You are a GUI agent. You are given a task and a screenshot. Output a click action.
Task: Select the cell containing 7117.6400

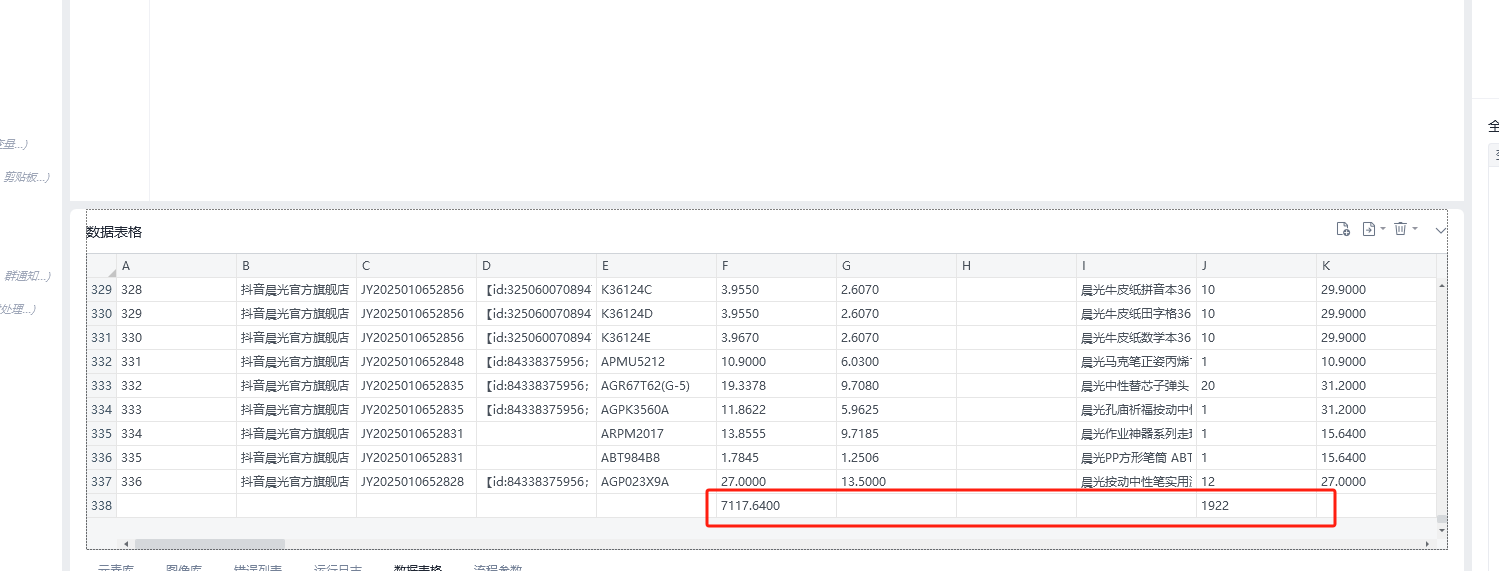pos(776,506)
